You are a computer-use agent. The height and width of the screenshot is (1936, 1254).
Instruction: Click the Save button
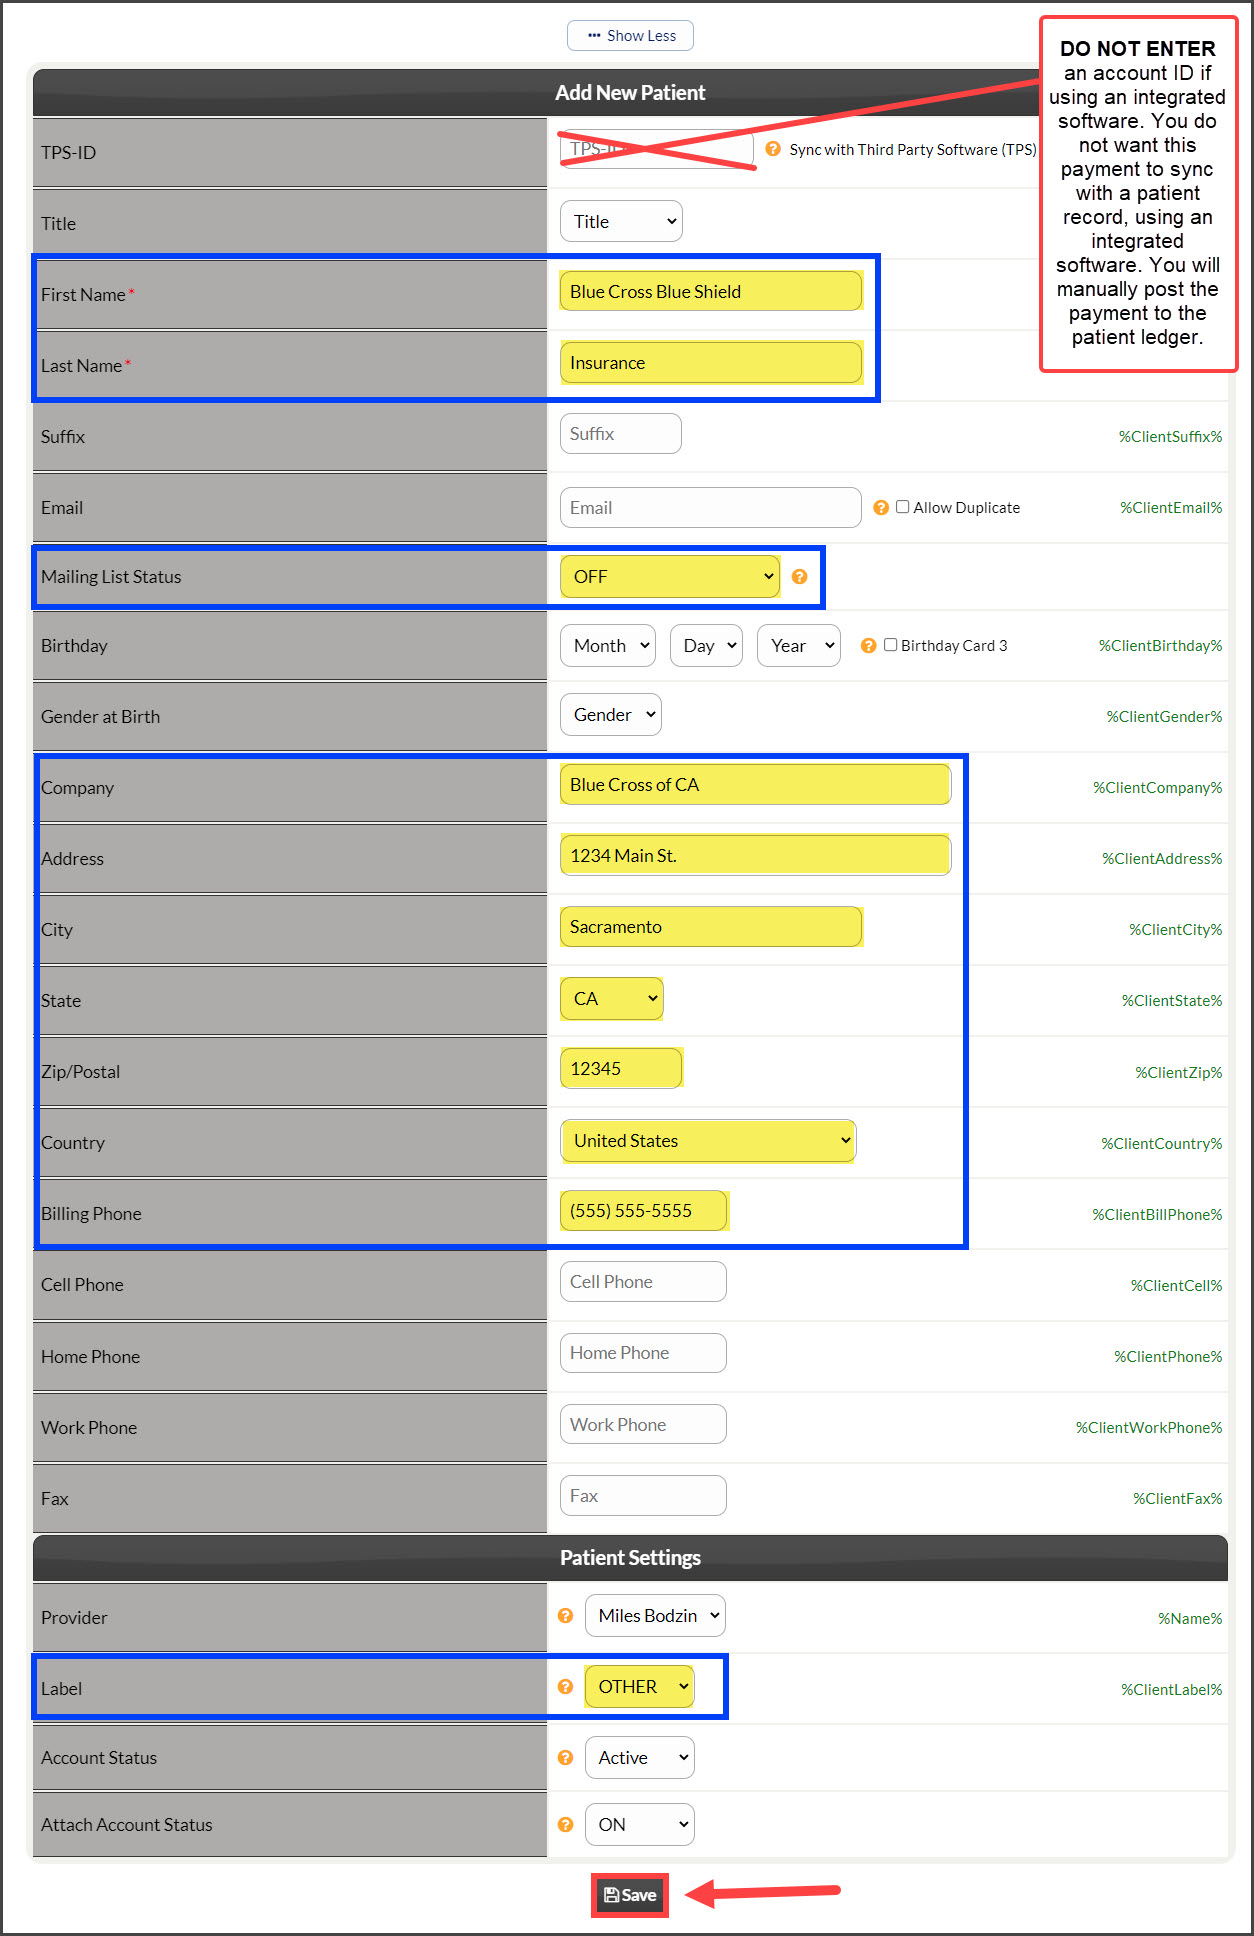[630, 1895]
